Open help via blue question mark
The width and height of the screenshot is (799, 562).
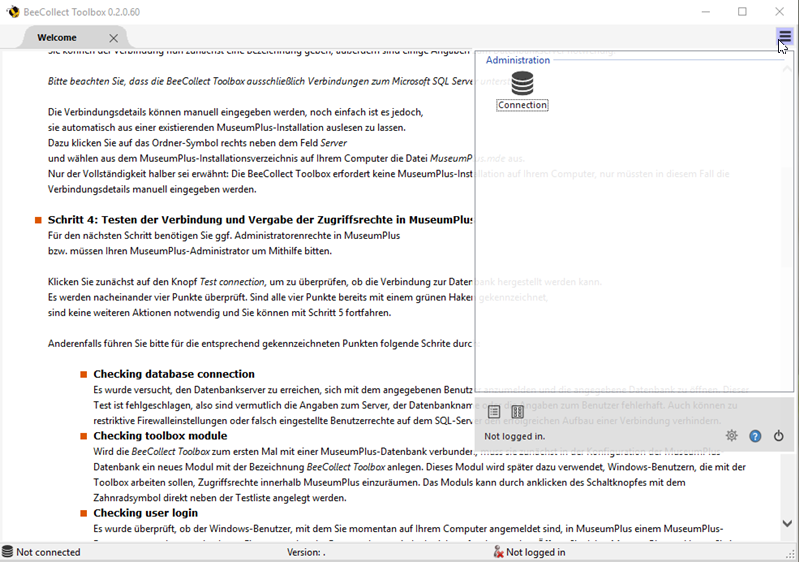click(755, 436)
